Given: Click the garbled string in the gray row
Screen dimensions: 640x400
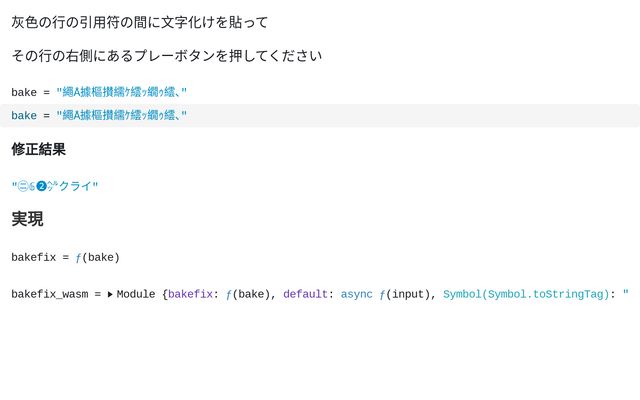Looking at the screenshot, I should (x=122, y=116).
